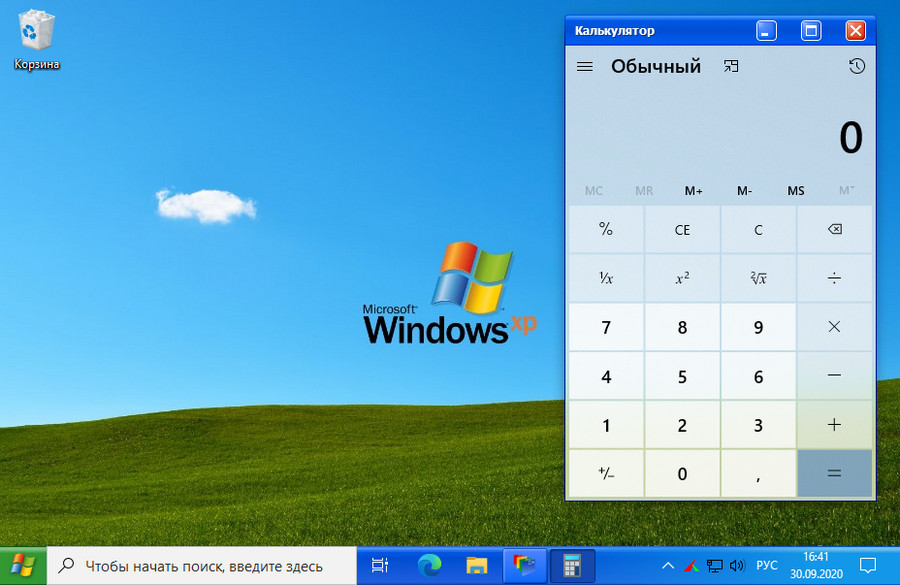Open Task View from taskbar
This screenshot has height=585, width=900.
pos(380,566)
